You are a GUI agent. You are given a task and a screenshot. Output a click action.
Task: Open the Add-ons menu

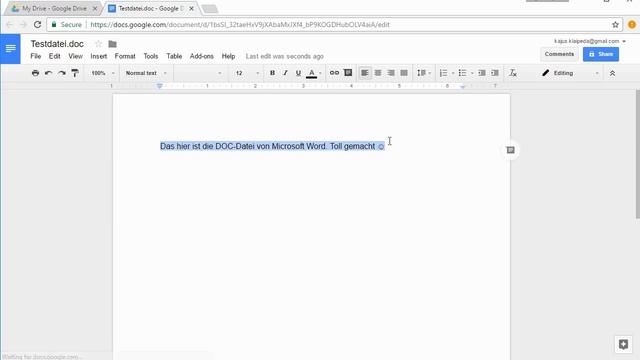(x=202, y=56)
